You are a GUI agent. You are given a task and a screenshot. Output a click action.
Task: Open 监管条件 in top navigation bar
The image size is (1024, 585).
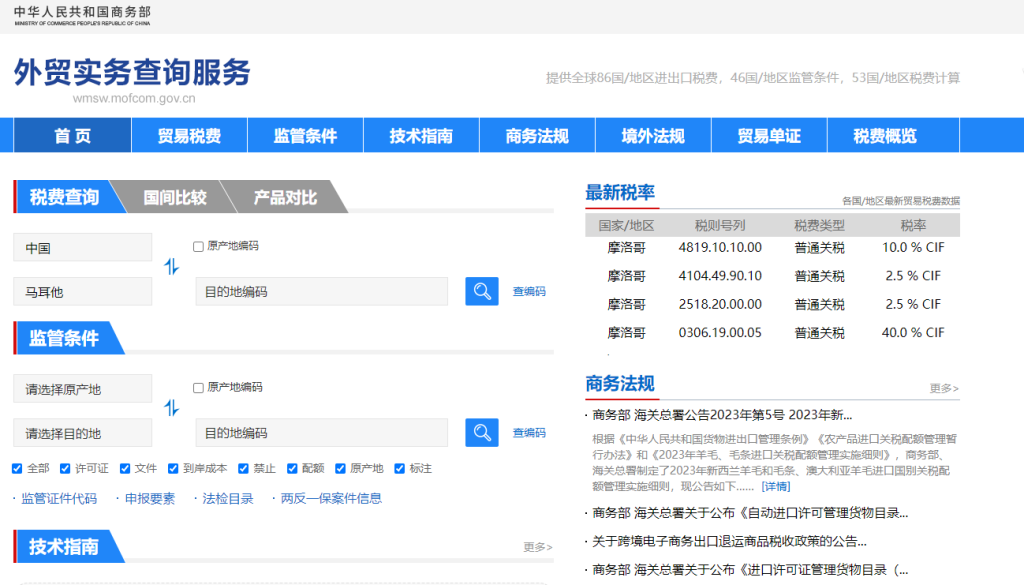coord(305,135)
